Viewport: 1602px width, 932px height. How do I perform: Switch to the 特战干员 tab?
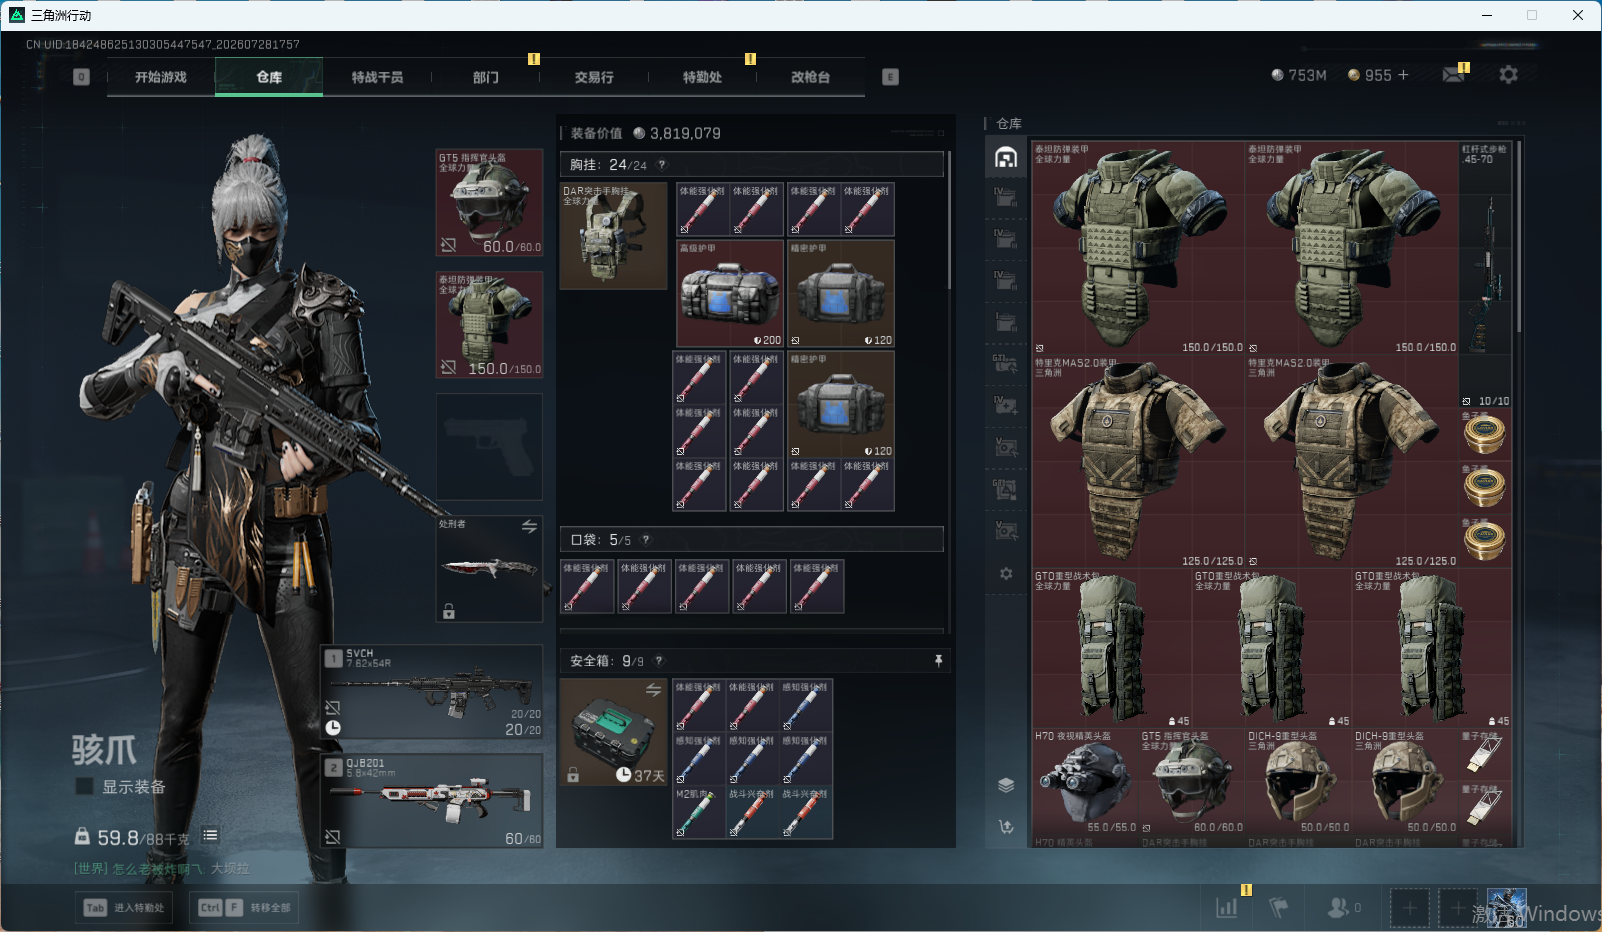[x=377, y=77]
